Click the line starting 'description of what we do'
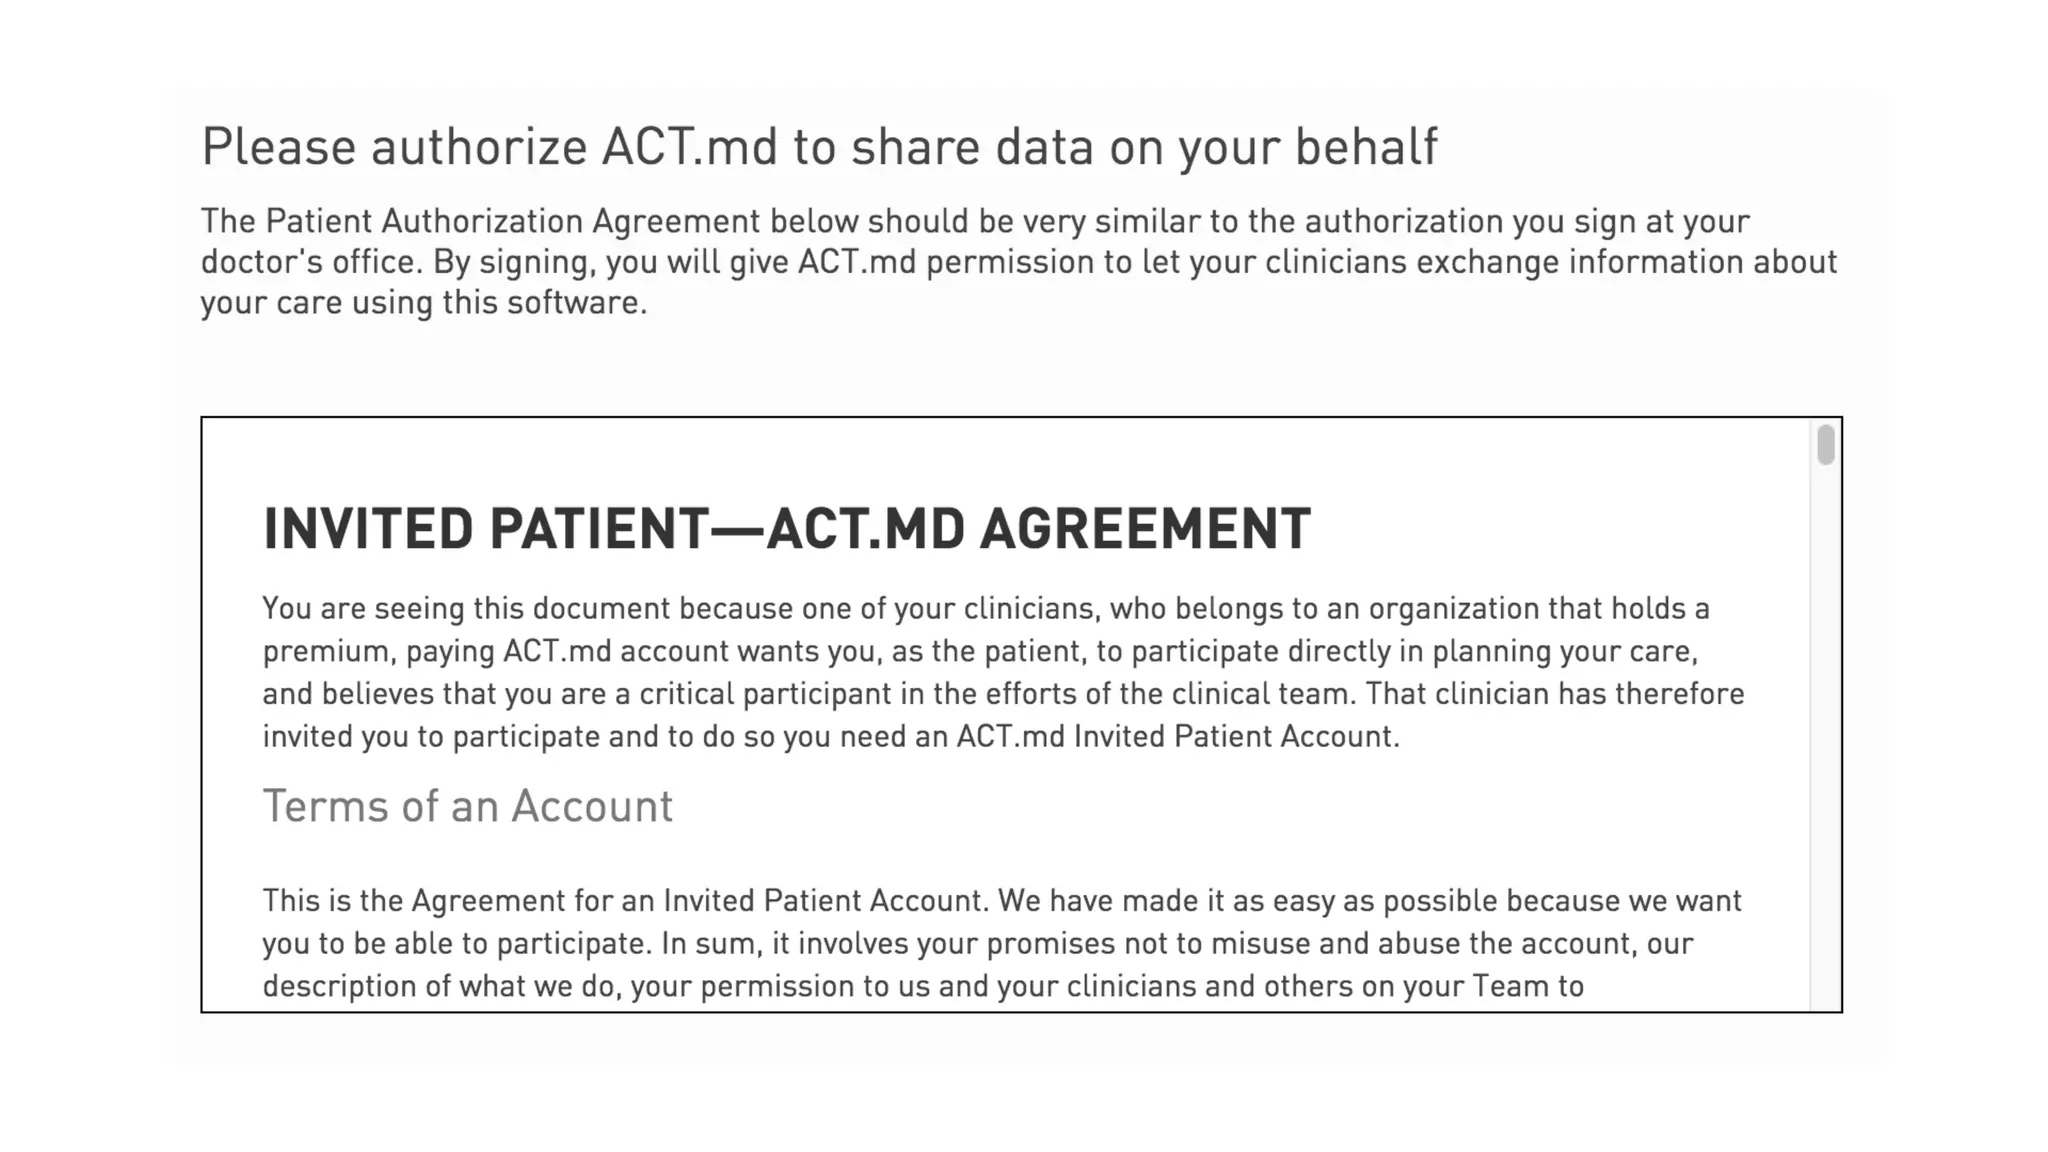Screen dimensions: 2048x1152 923,987
